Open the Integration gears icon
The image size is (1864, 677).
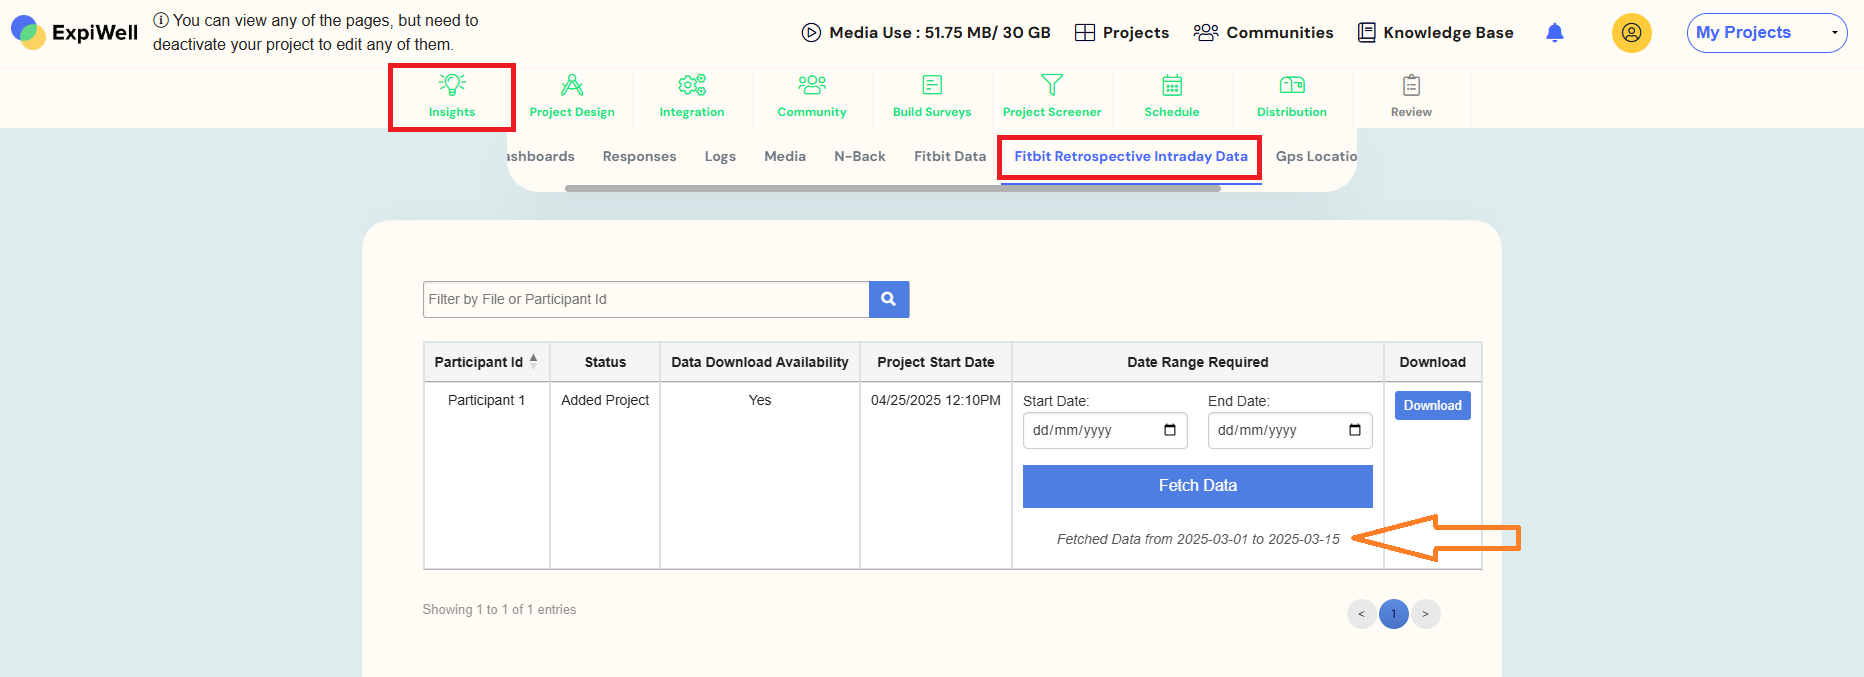(x=692, y=85)
